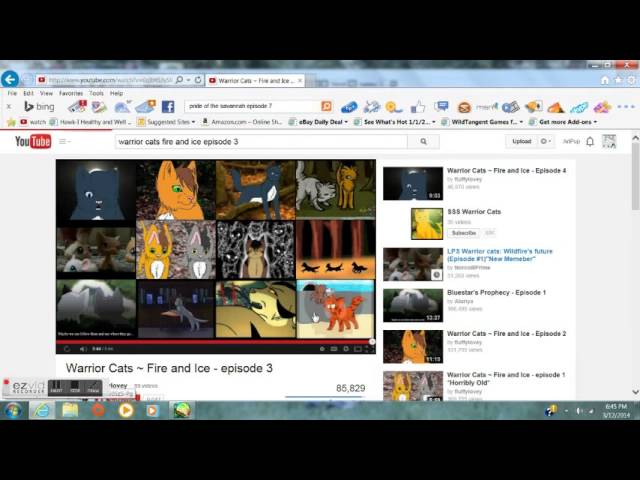Open the YouTube account avatar
Viewport: 640px width, 480px height.
pos(609,141)
